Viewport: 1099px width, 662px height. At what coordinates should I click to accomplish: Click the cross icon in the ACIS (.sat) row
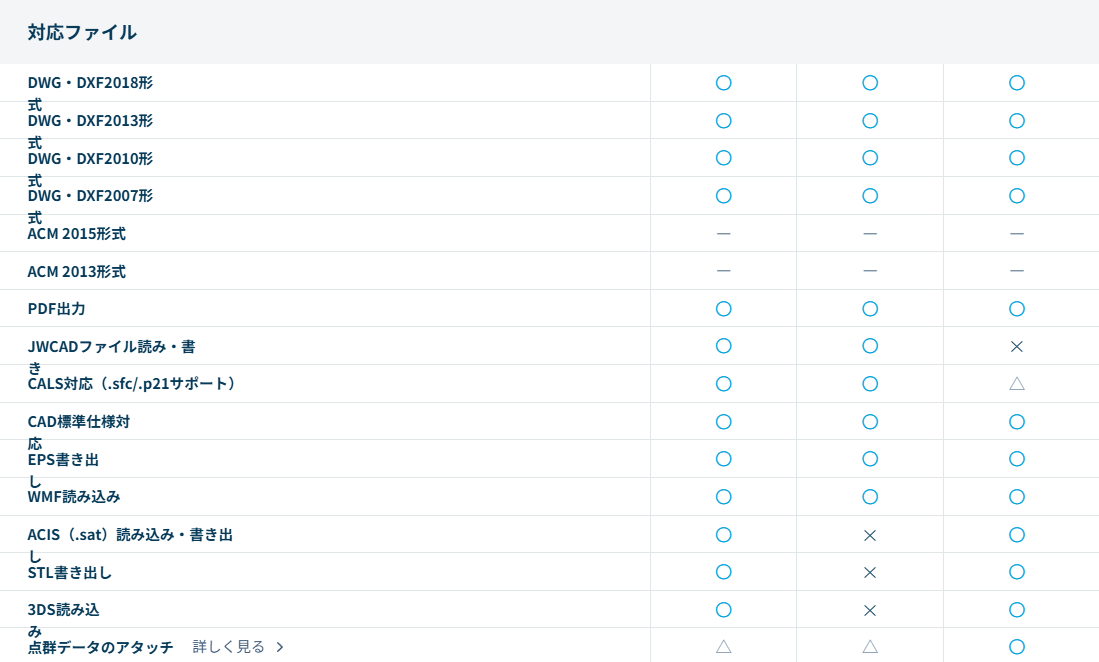pos(870,535)
